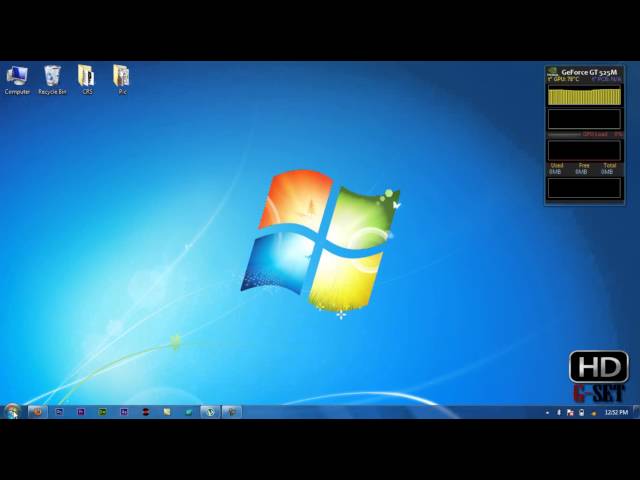This screenshot has width=640, height=480.
Task: Click the GPU Load bar
Action: (x=585, y=134)
